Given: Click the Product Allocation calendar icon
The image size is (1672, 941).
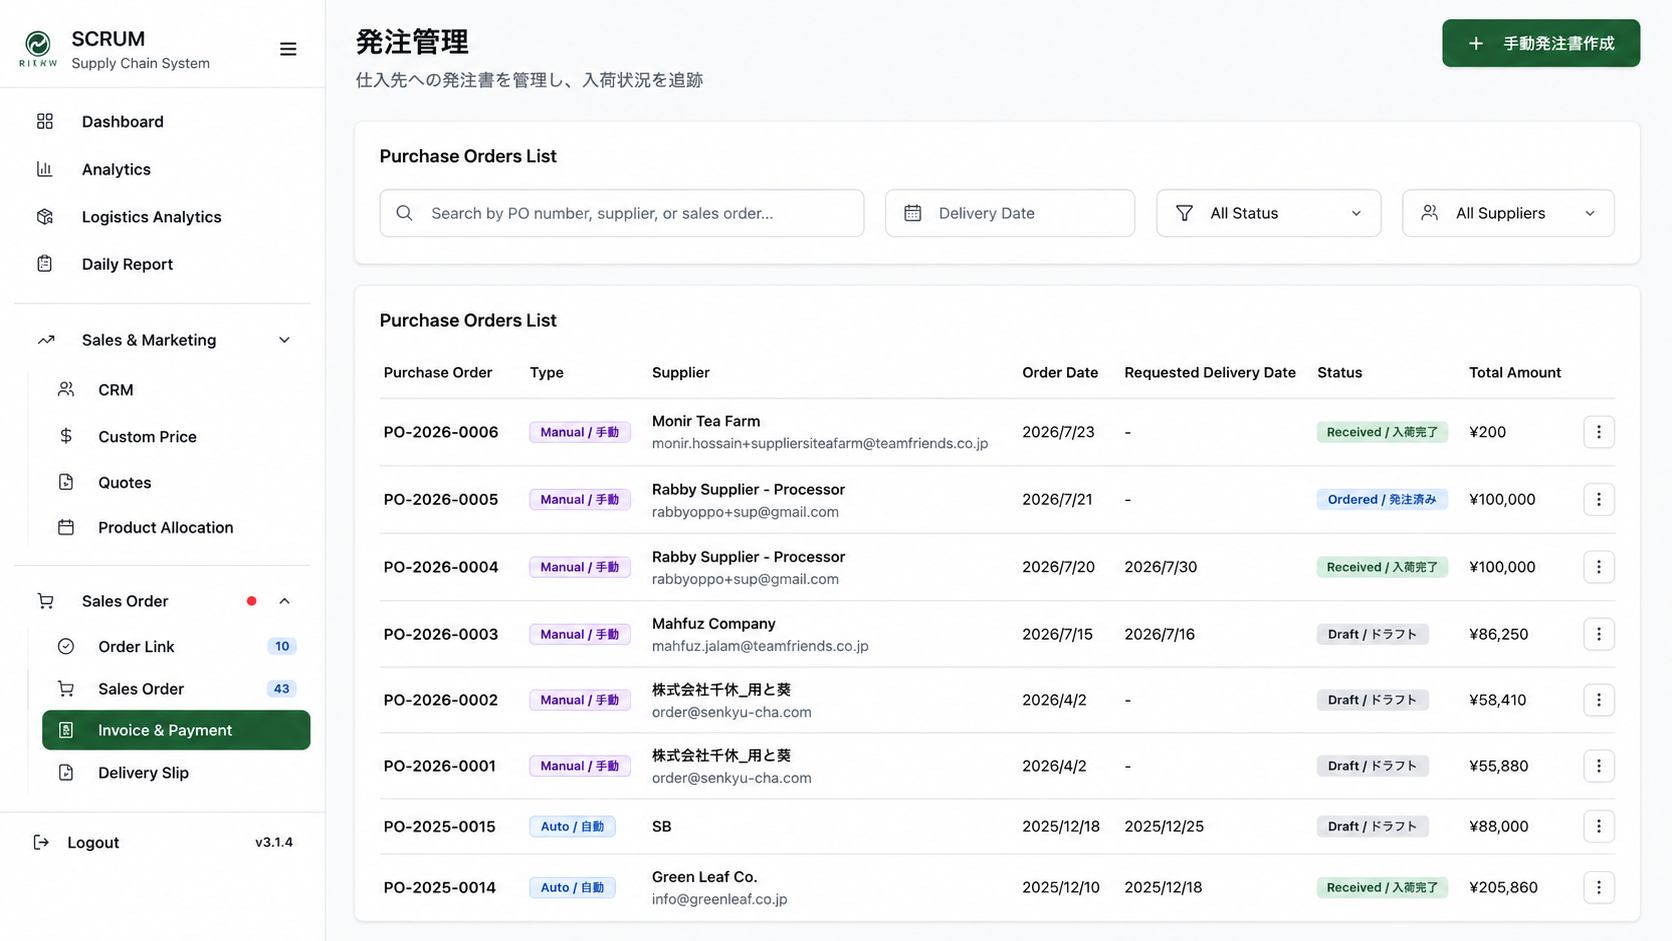Looking at the screenshot, I should coord(66,527).
